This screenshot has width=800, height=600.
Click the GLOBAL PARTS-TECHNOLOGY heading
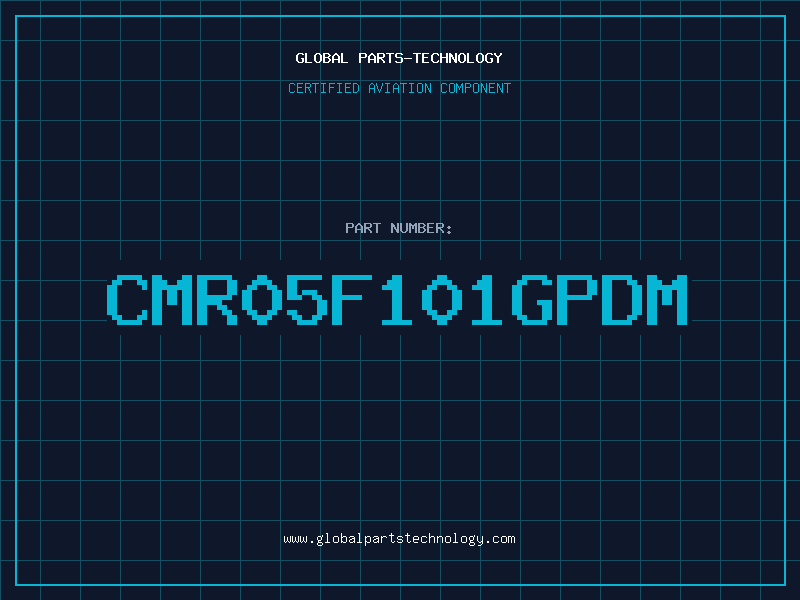399,58
